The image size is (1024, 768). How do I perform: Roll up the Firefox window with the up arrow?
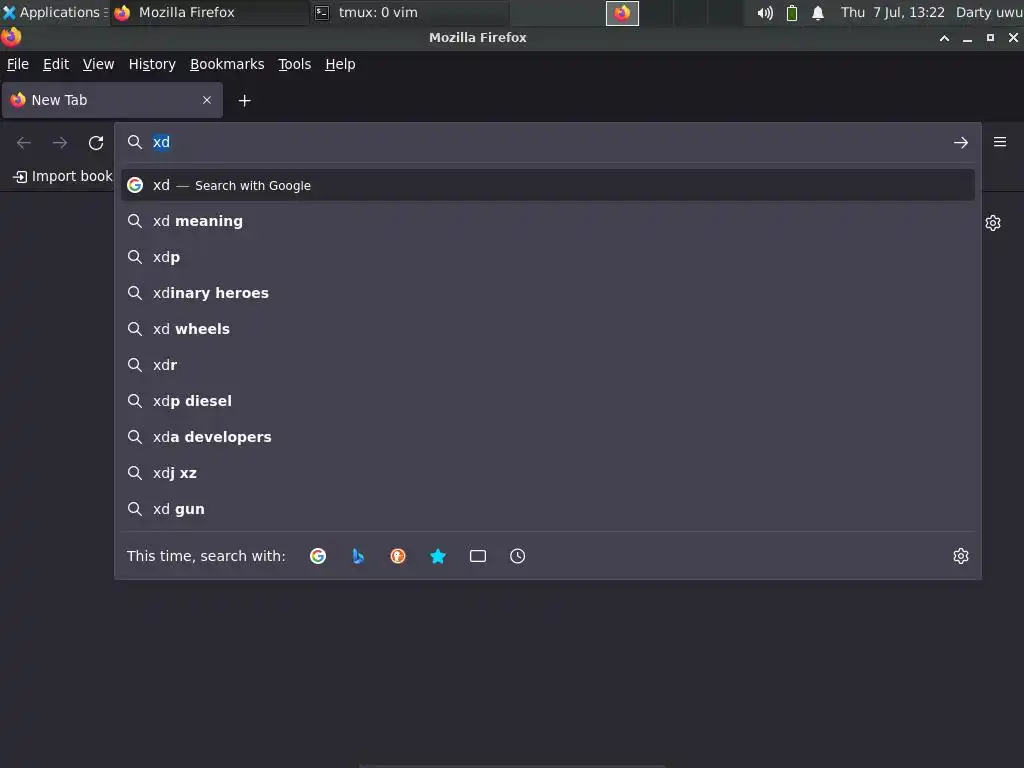(x=944, y=38)
